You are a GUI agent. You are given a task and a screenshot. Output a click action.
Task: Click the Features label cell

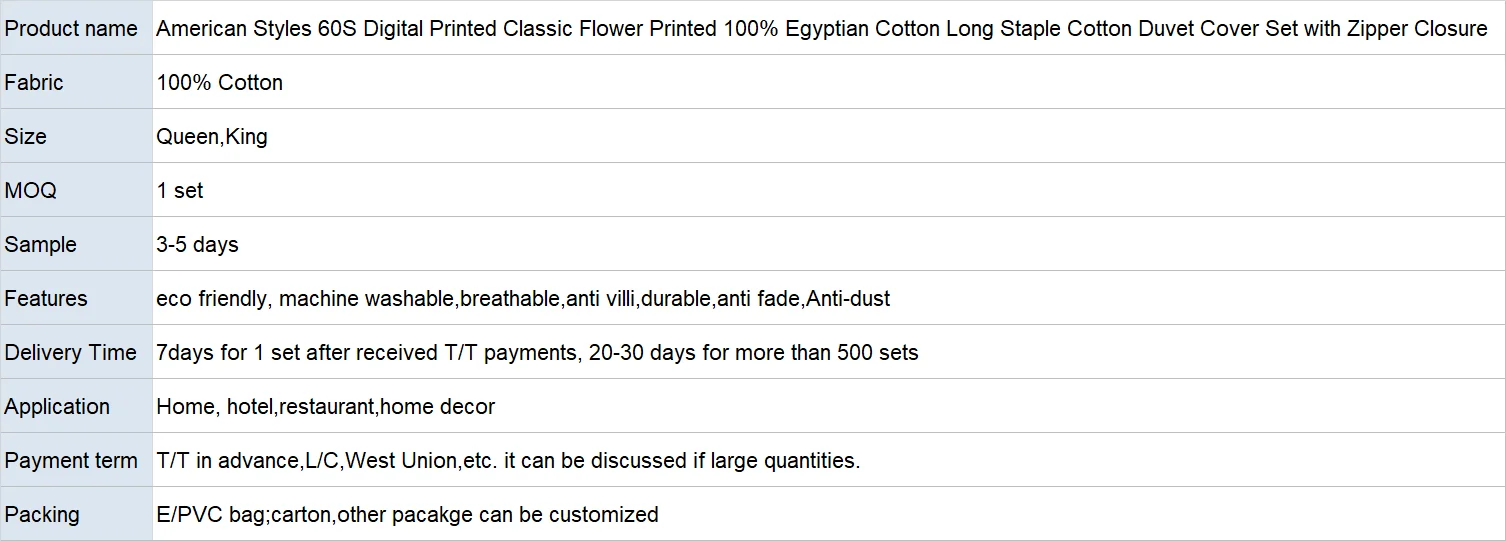pyautogui.click(x=46, y=299)
